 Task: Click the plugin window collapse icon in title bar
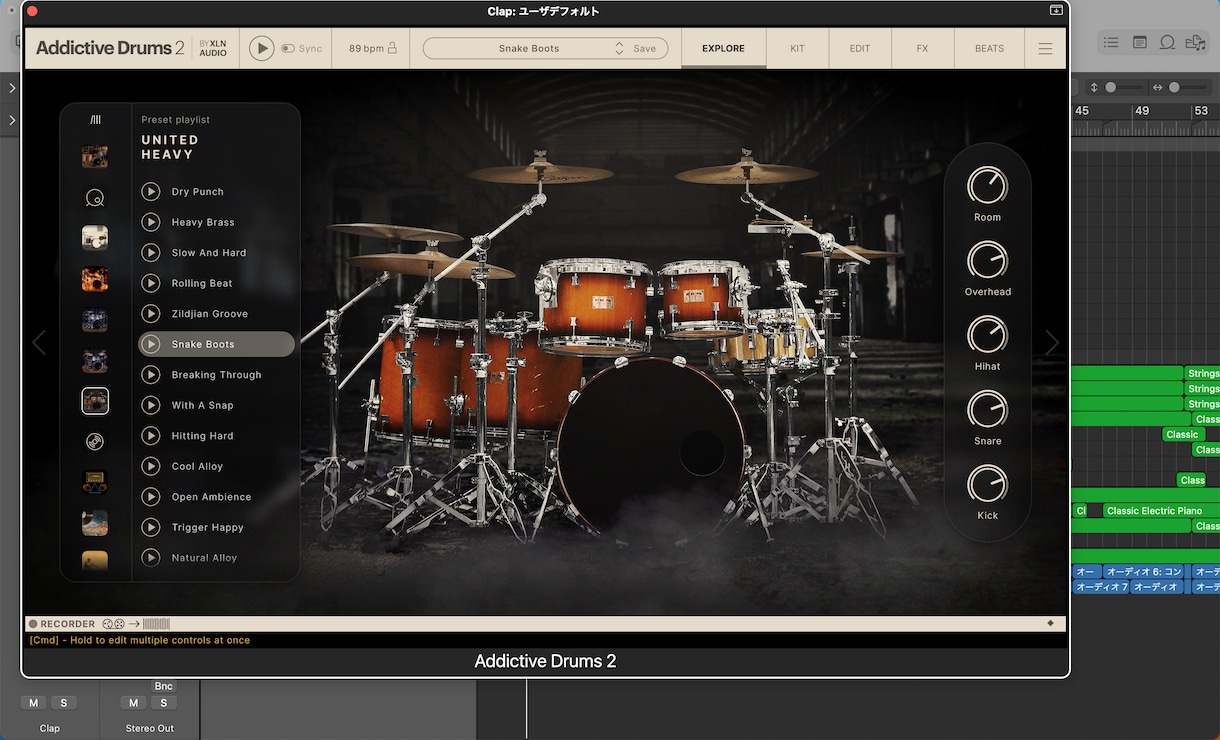point(1056,10)
